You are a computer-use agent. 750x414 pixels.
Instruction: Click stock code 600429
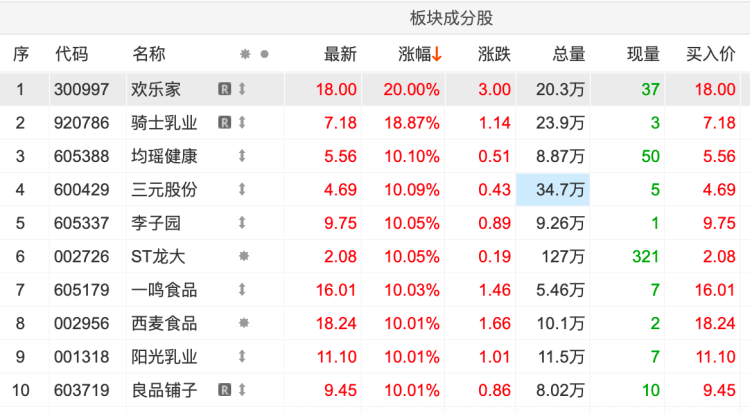(81, 190)
